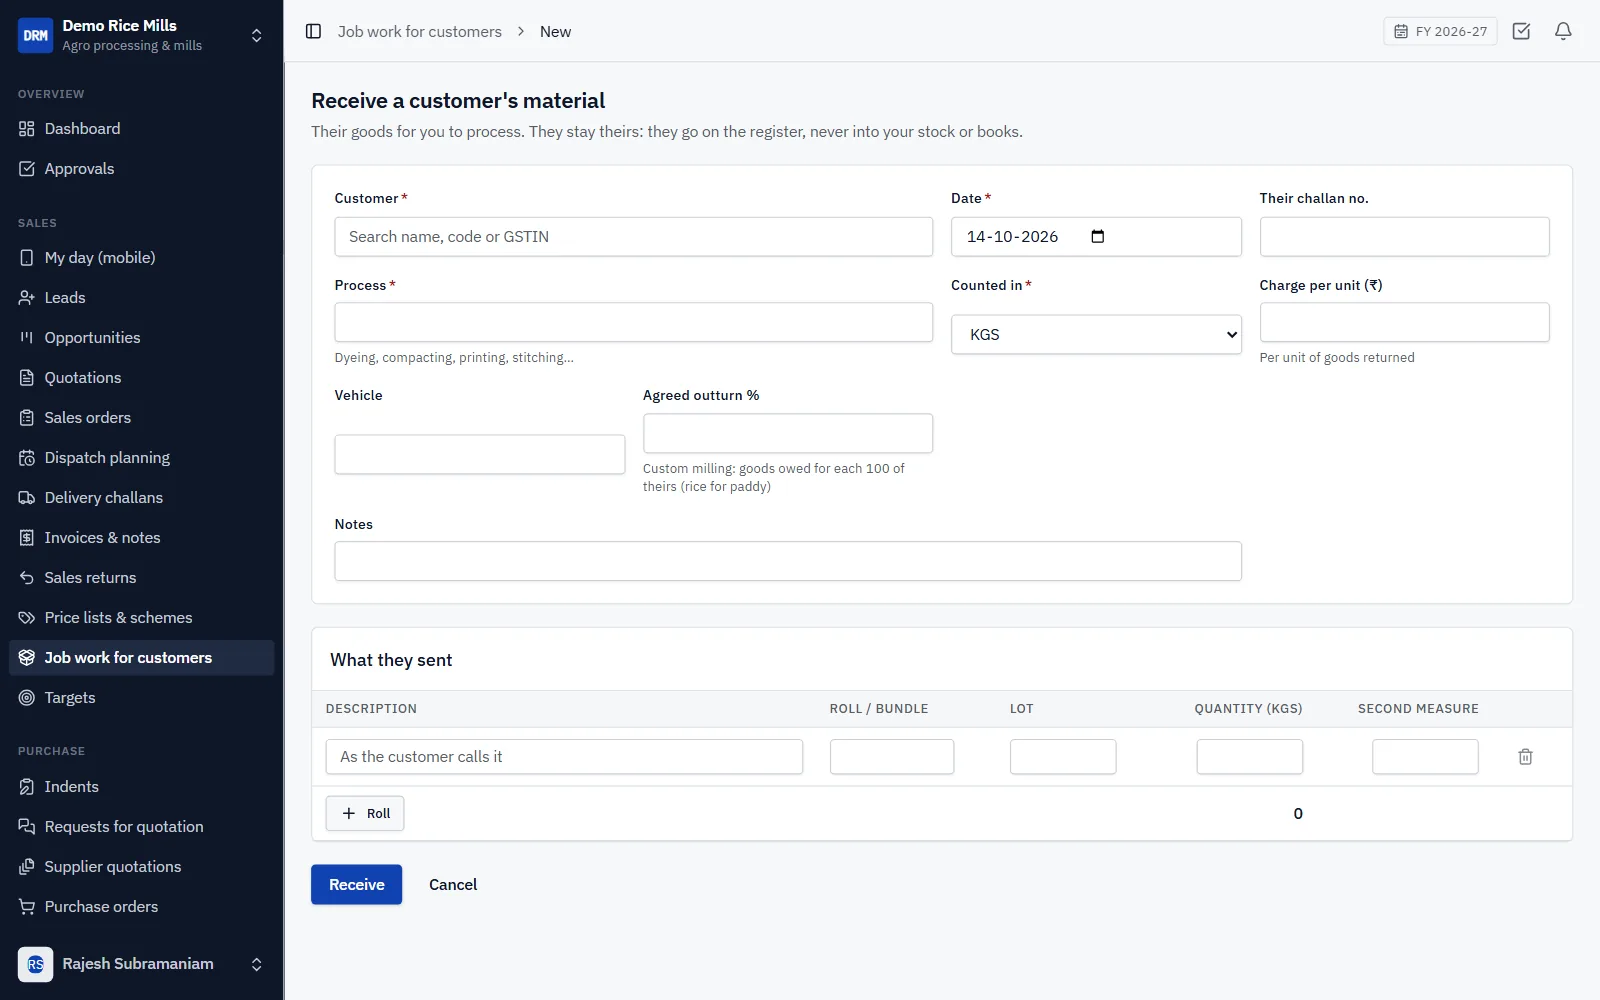Focus the Quantity (KGS) input

click(x=1249, y=757)
